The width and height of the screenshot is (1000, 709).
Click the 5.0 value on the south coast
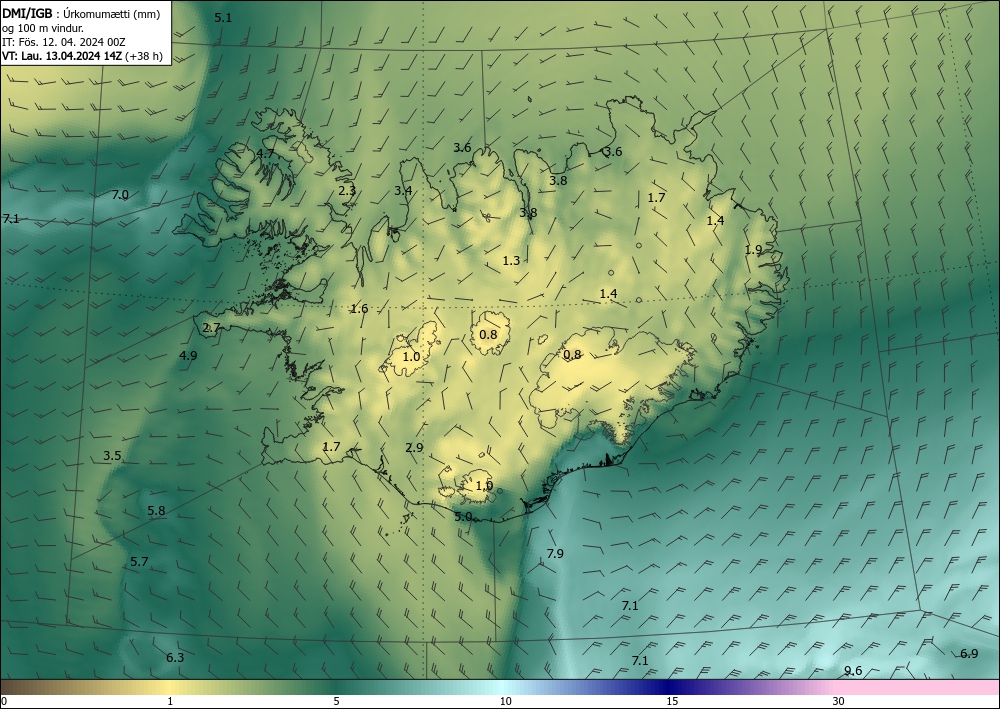tap(464, 517)
